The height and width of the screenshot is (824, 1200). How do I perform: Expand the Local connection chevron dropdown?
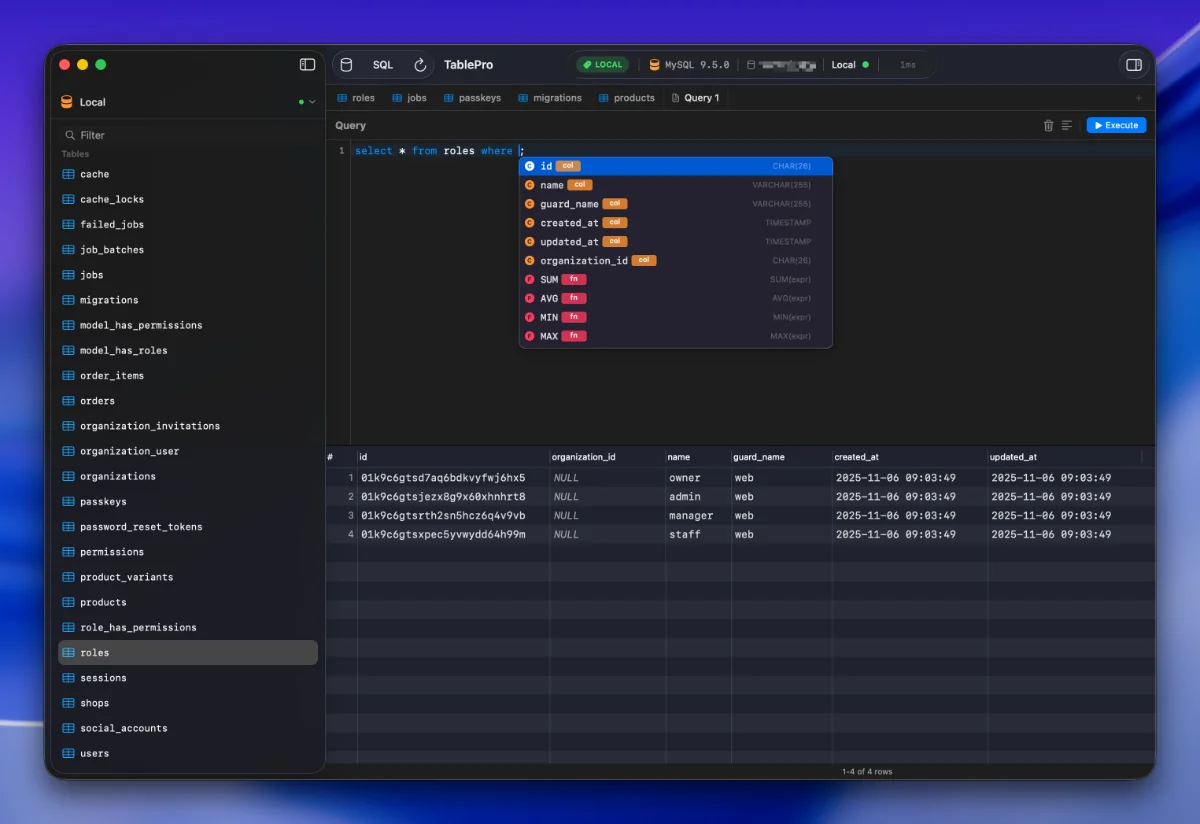point(312,102)
